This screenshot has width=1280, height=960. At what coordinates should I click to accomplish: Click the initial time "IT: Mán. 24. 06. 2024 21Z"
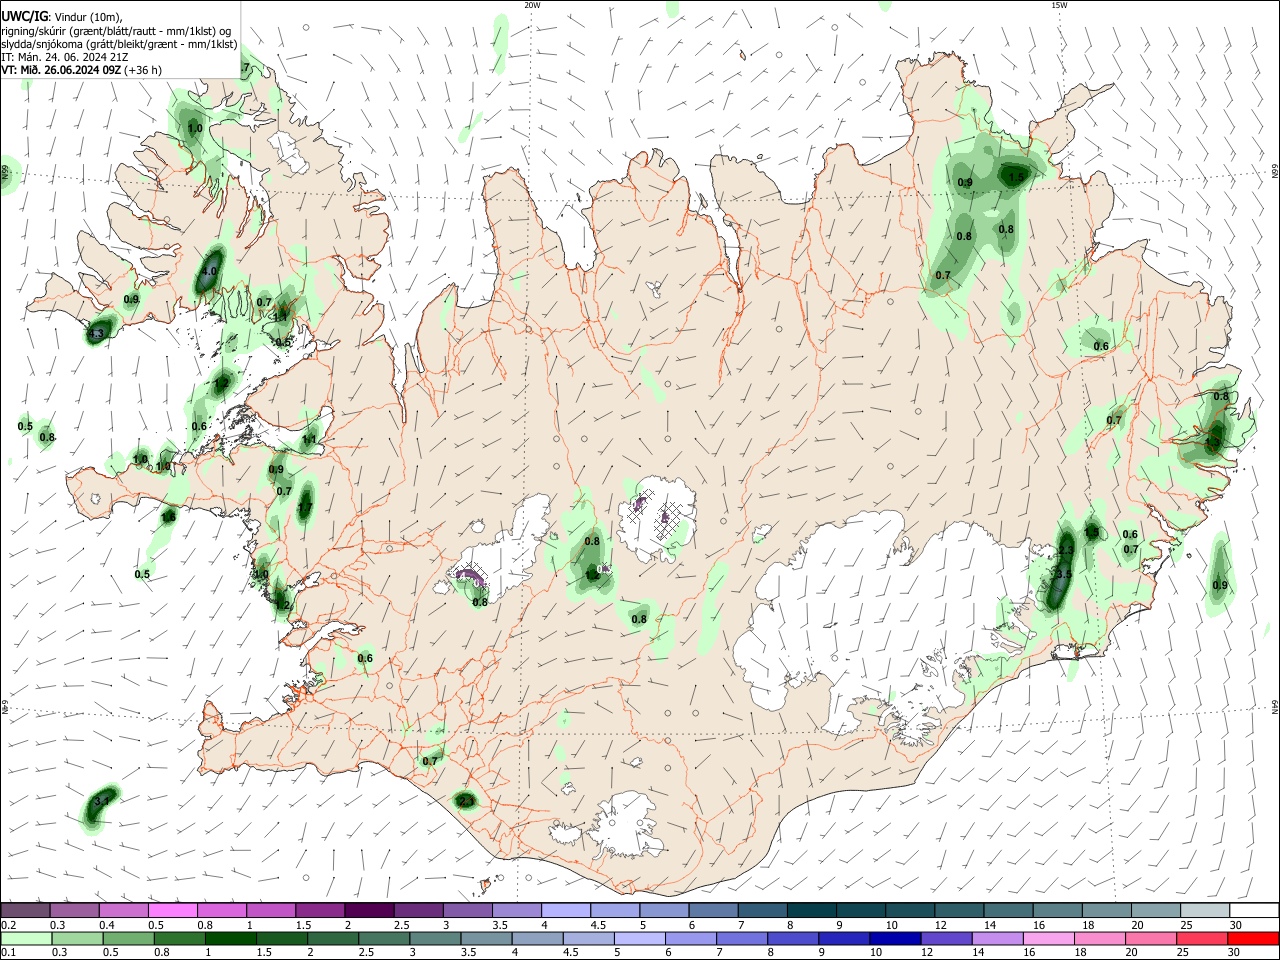click(65, 57)
